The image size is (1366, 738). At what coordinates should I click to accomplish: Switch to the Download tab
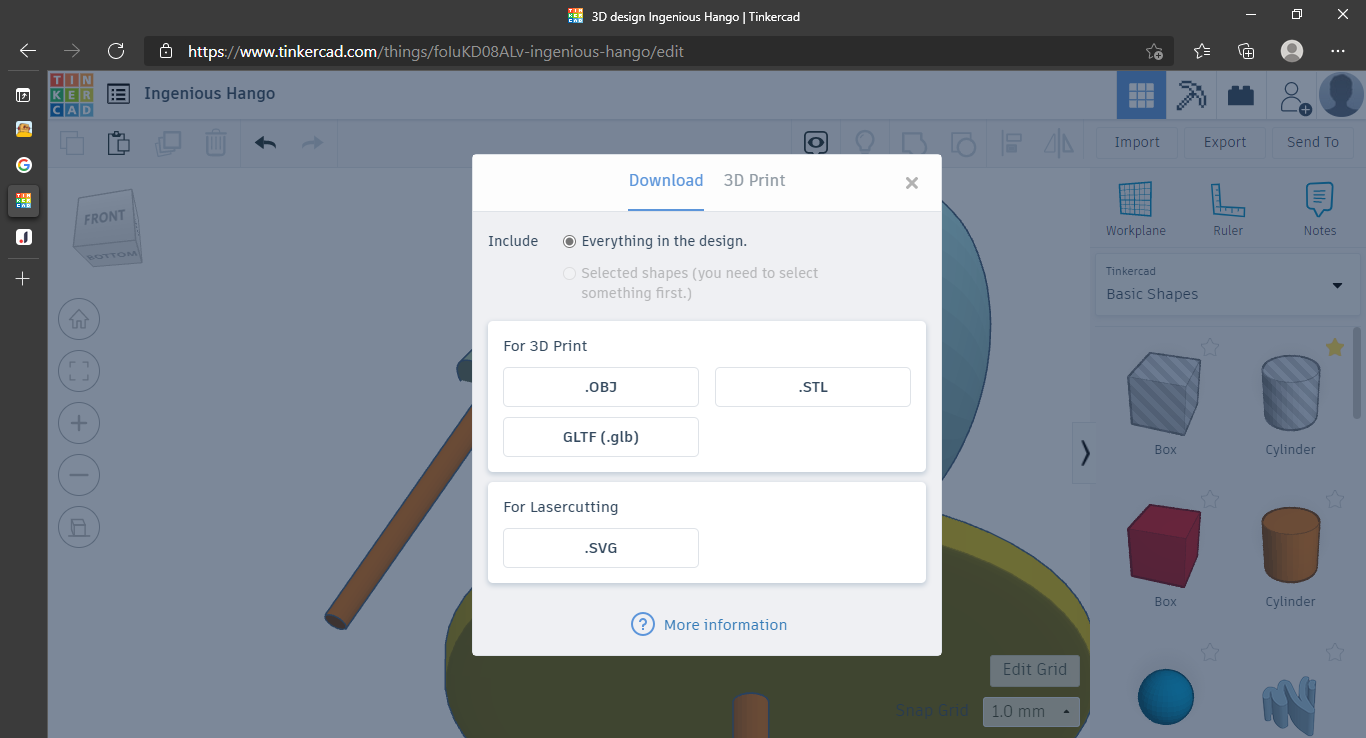pos(666,181)
